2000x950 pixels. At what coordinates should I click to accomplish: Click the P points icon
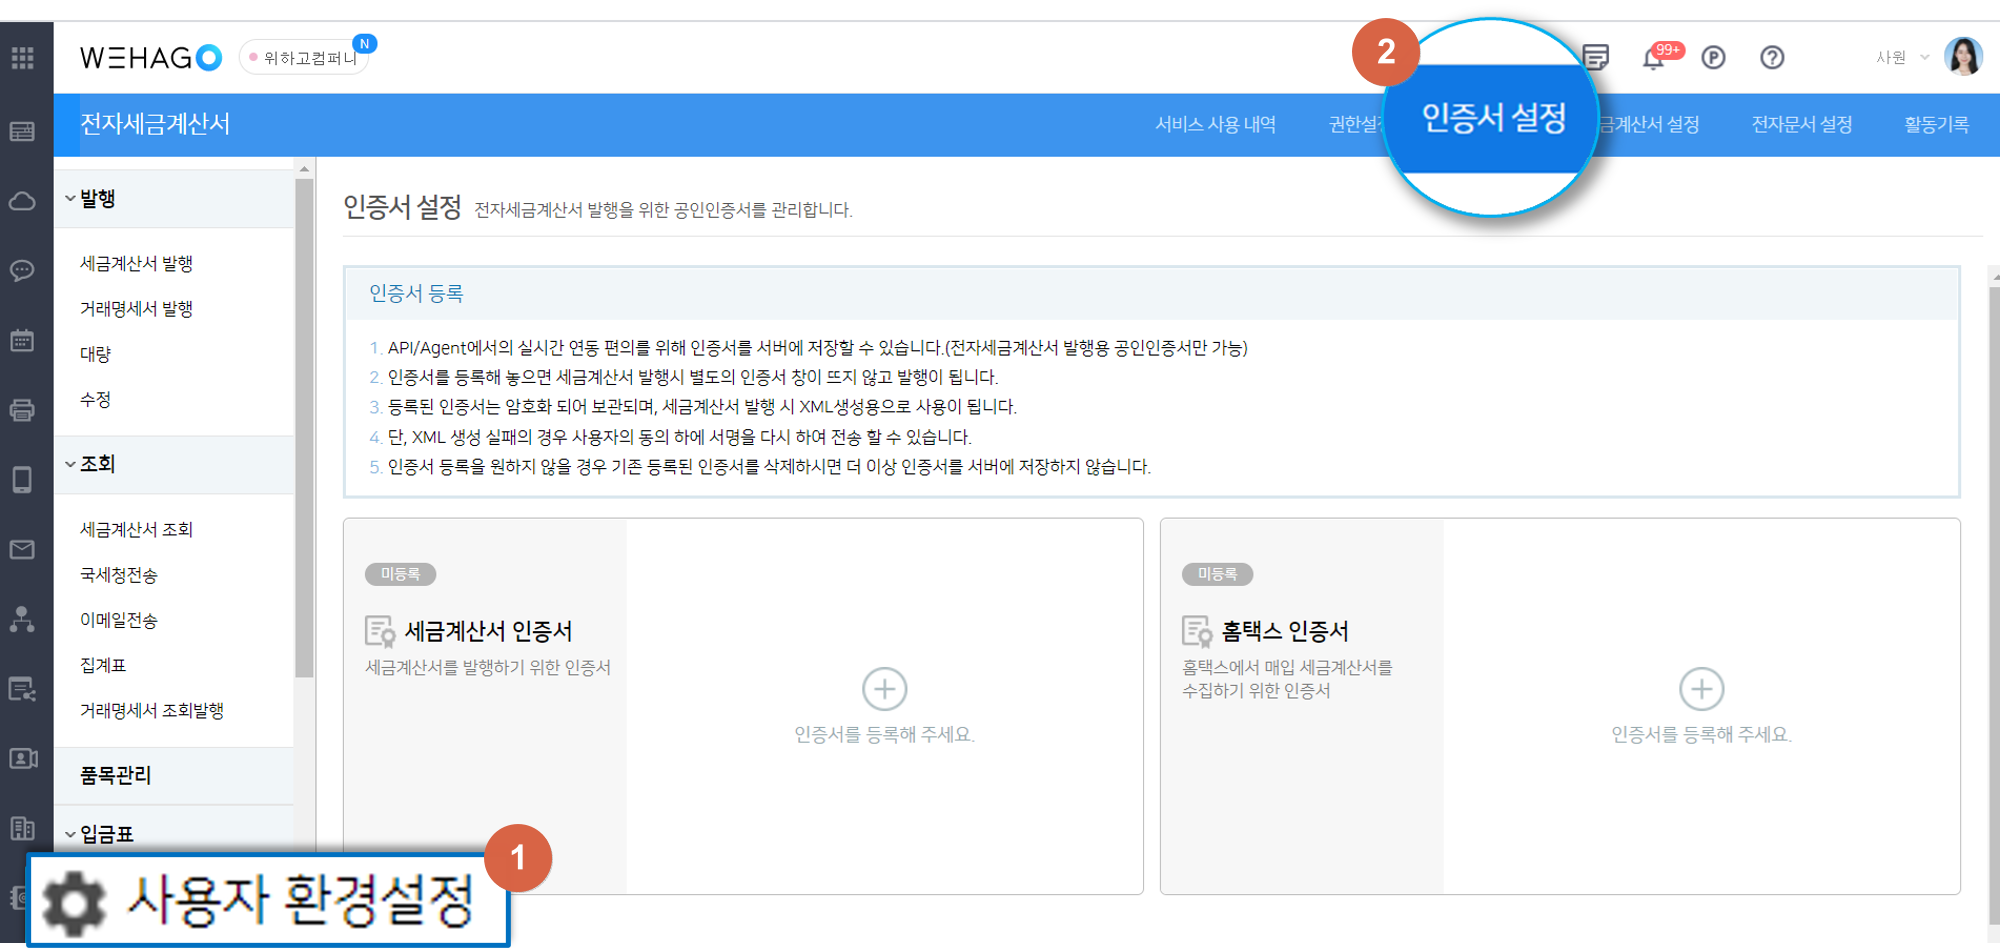(1713, 58)
